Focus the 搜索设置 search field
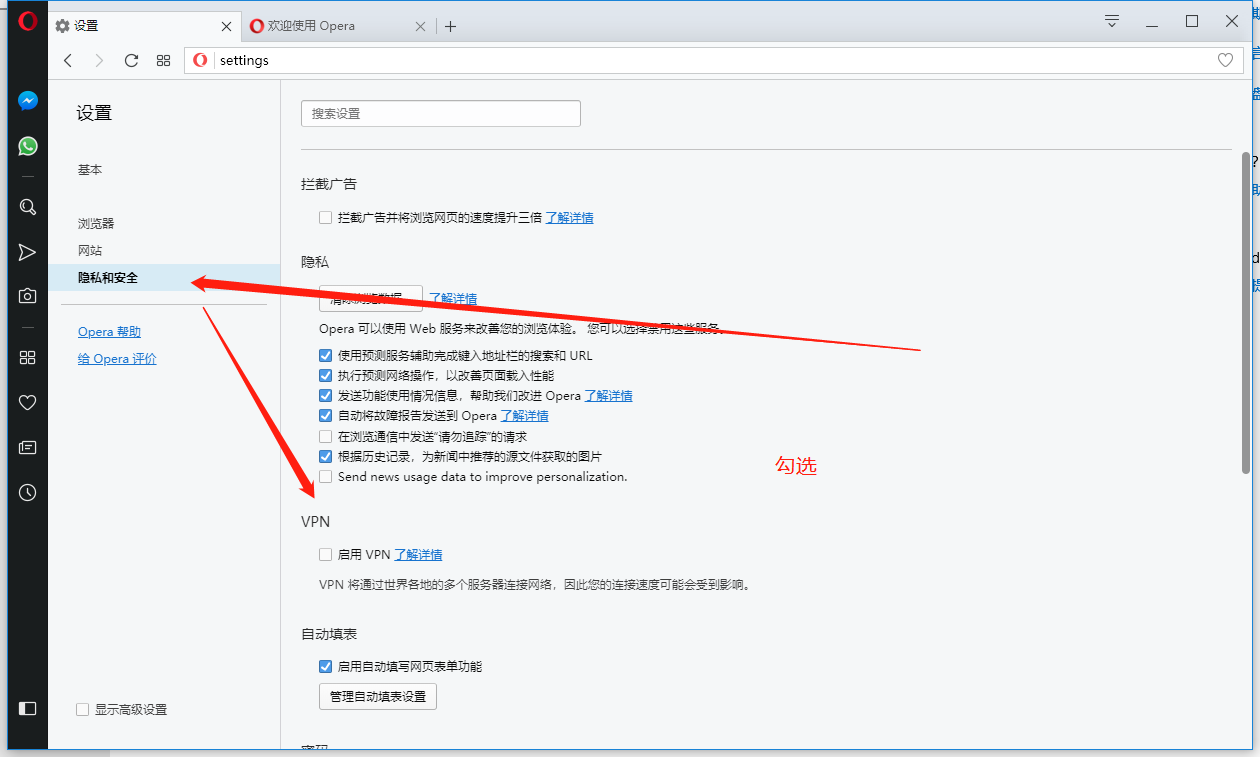Viewport: 1260px width, 757px height. pos(441,114)
